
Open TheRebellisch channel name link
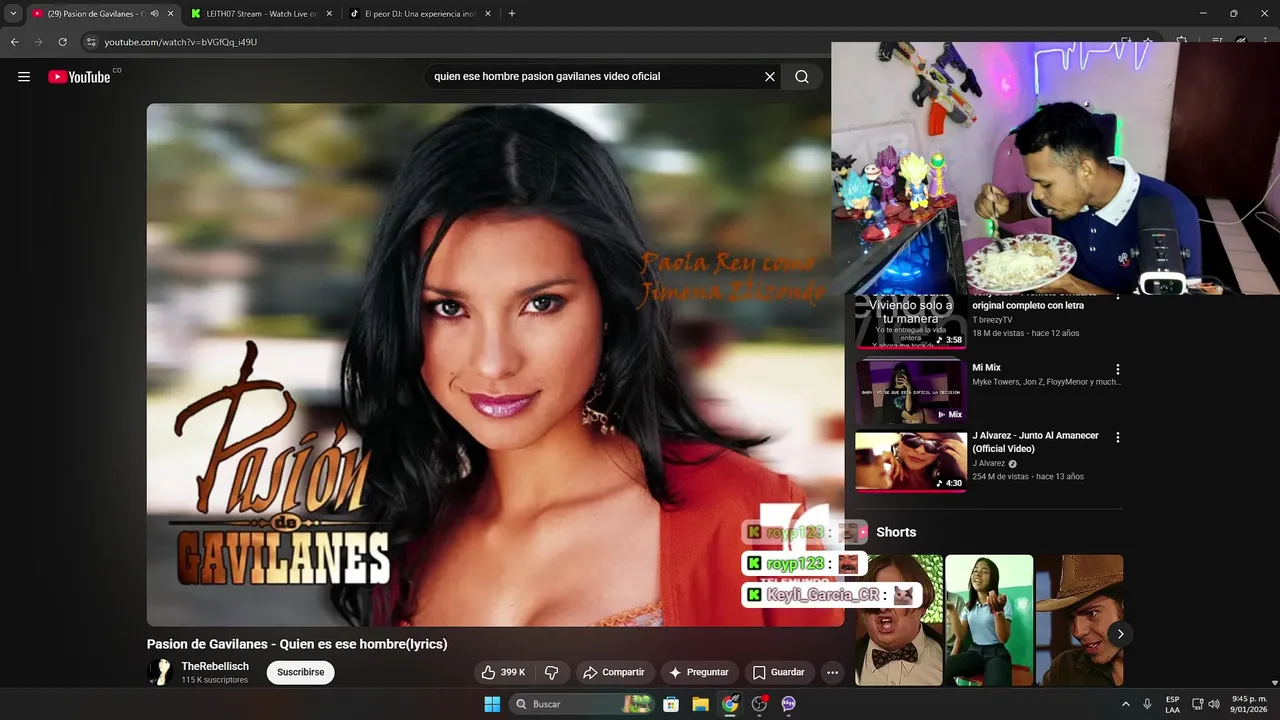click(215, 666)
